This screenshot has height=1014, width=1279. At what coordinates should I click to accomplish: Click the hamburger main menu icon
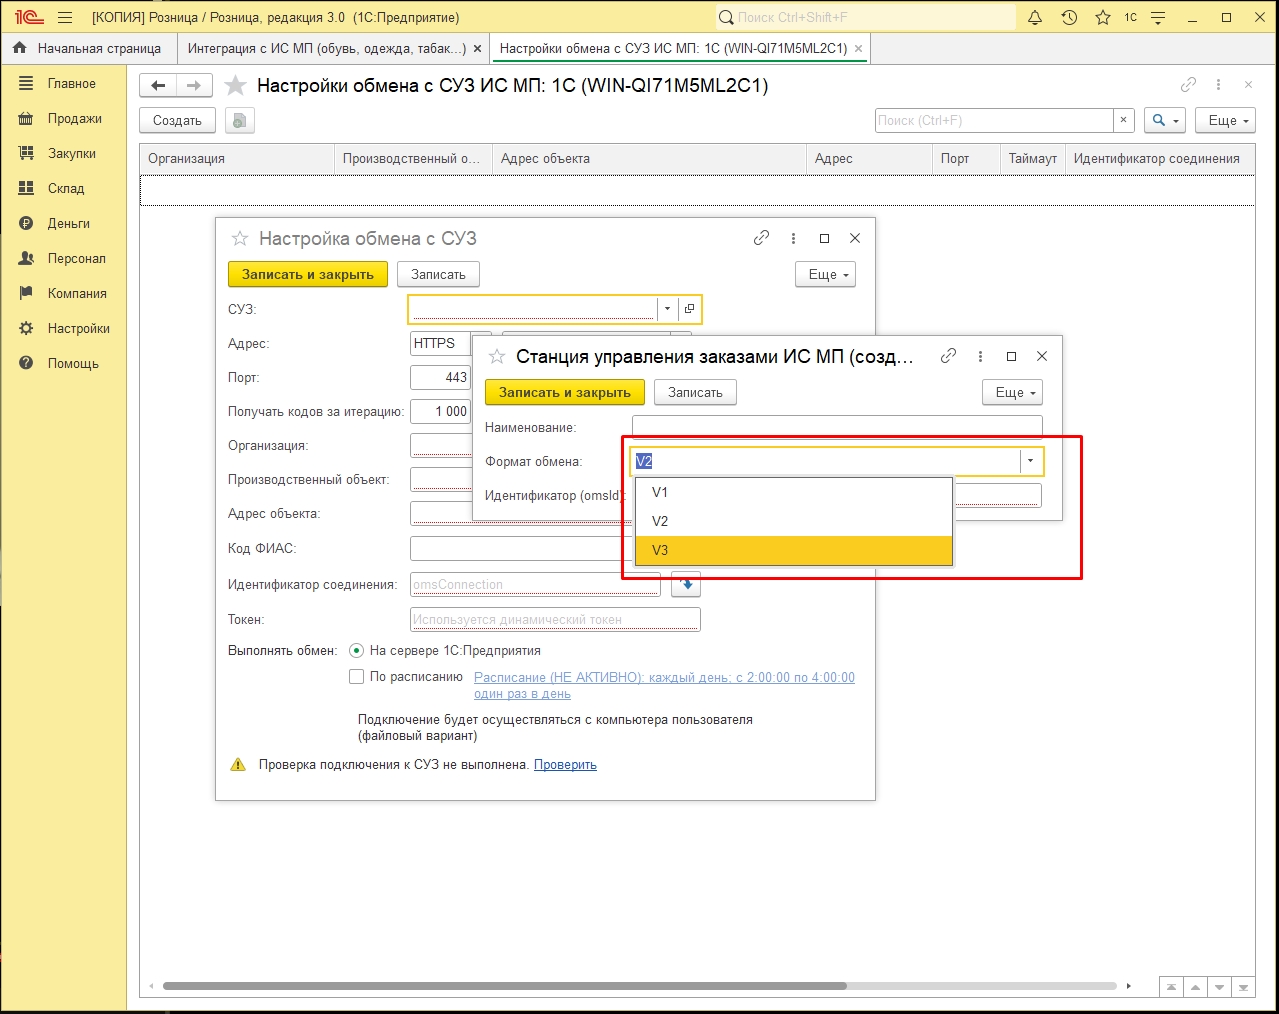[65, 17]
